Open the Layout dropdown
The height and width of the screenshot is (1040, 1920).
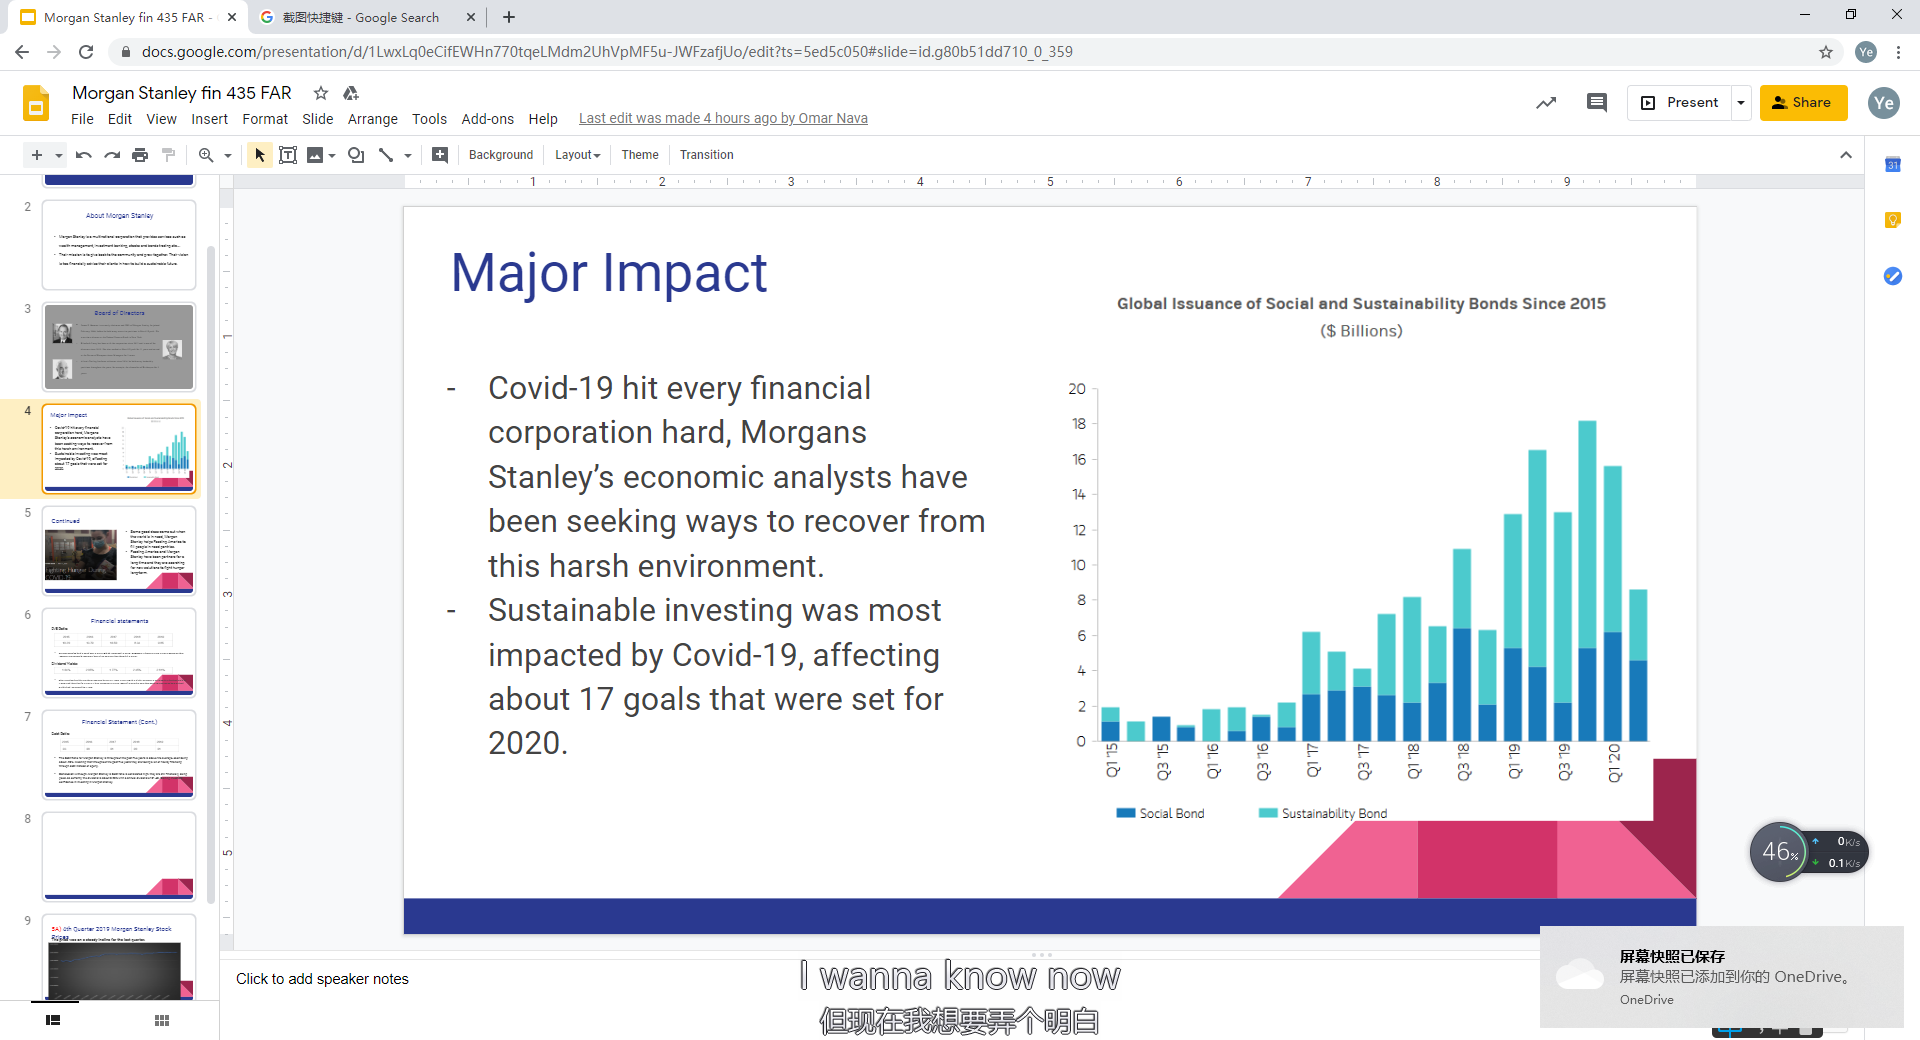click(x=578, y=155)
